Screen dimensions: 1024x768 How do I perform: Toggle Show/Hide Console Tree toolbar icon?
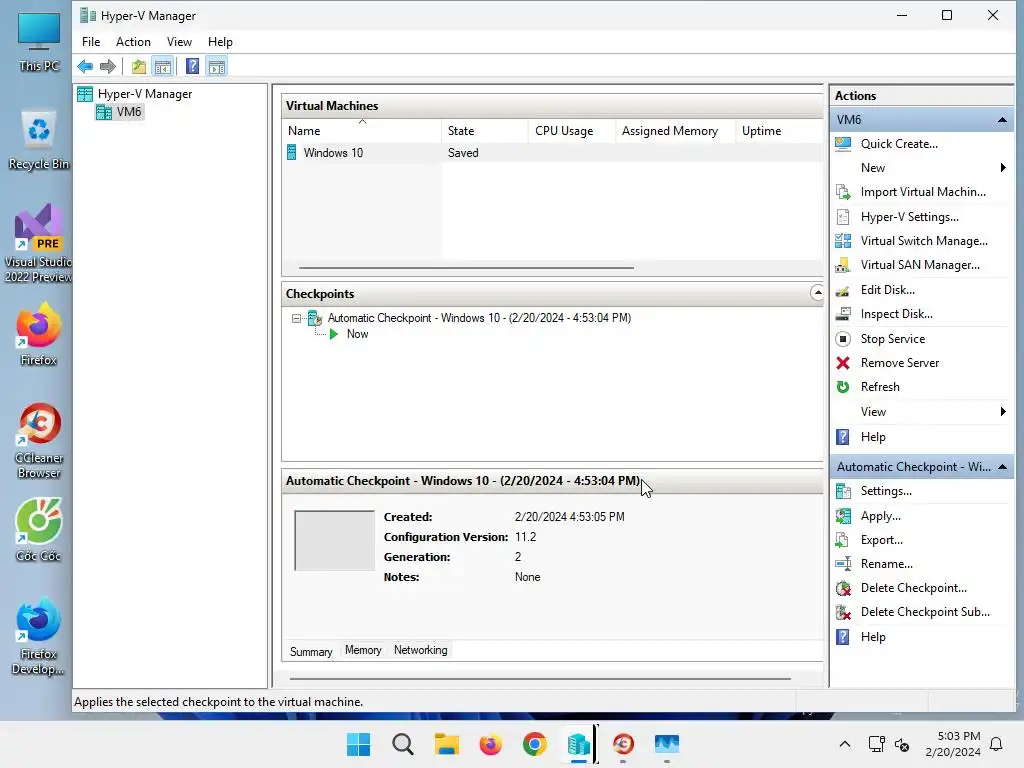[163, 66]
